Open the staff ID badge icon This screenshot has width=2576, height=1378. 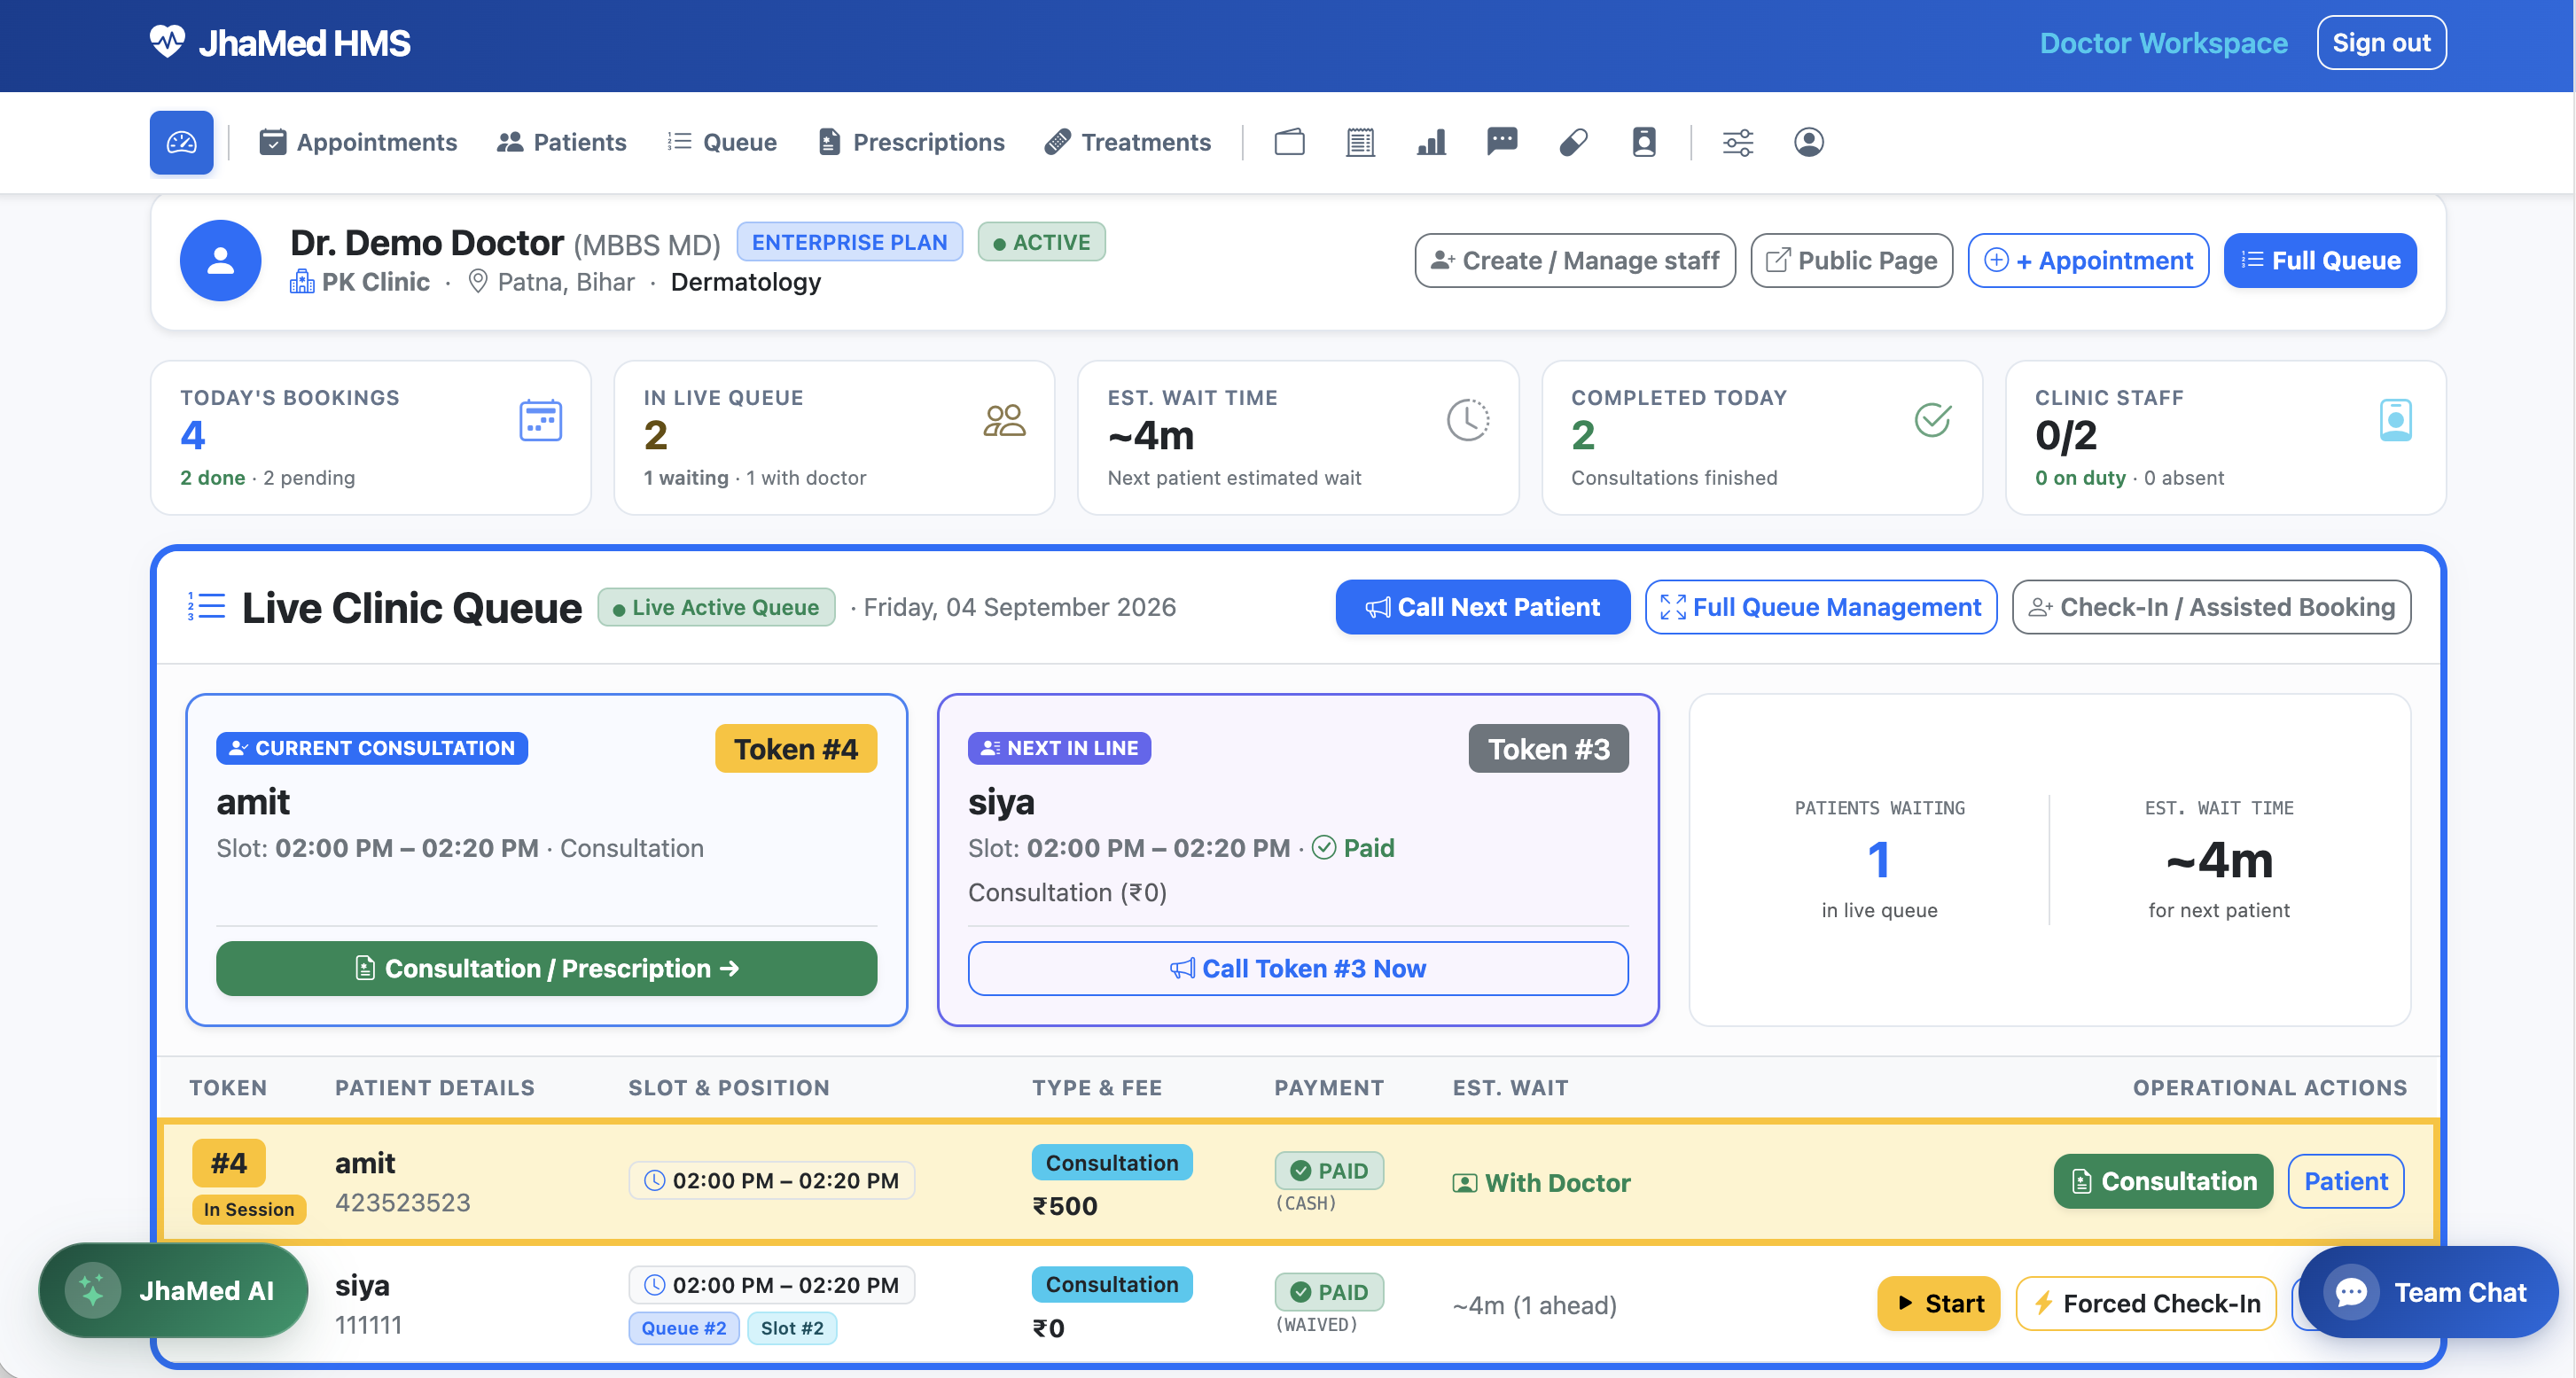tap(1644, 142)
